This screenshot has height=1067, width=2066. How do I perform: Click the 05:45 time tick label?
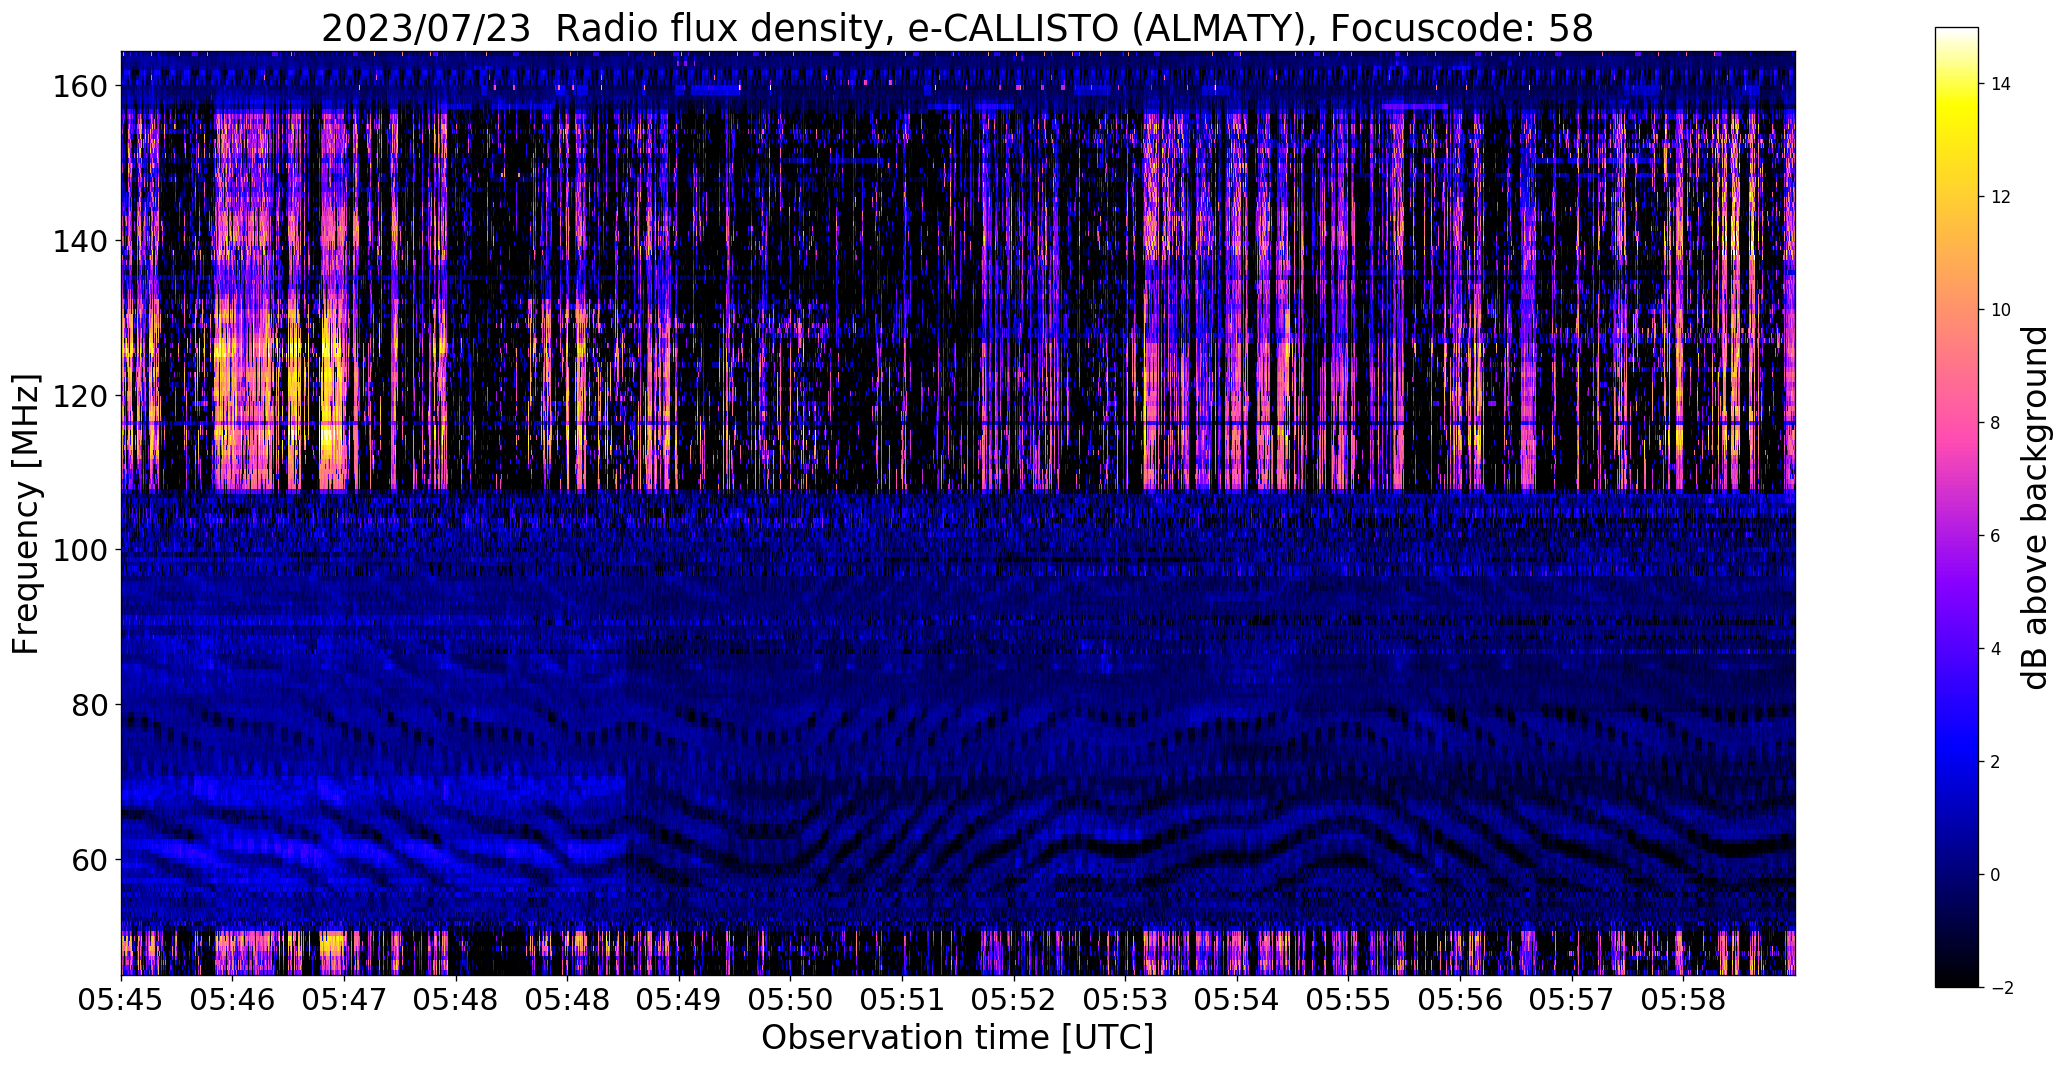click(121, 1000)
